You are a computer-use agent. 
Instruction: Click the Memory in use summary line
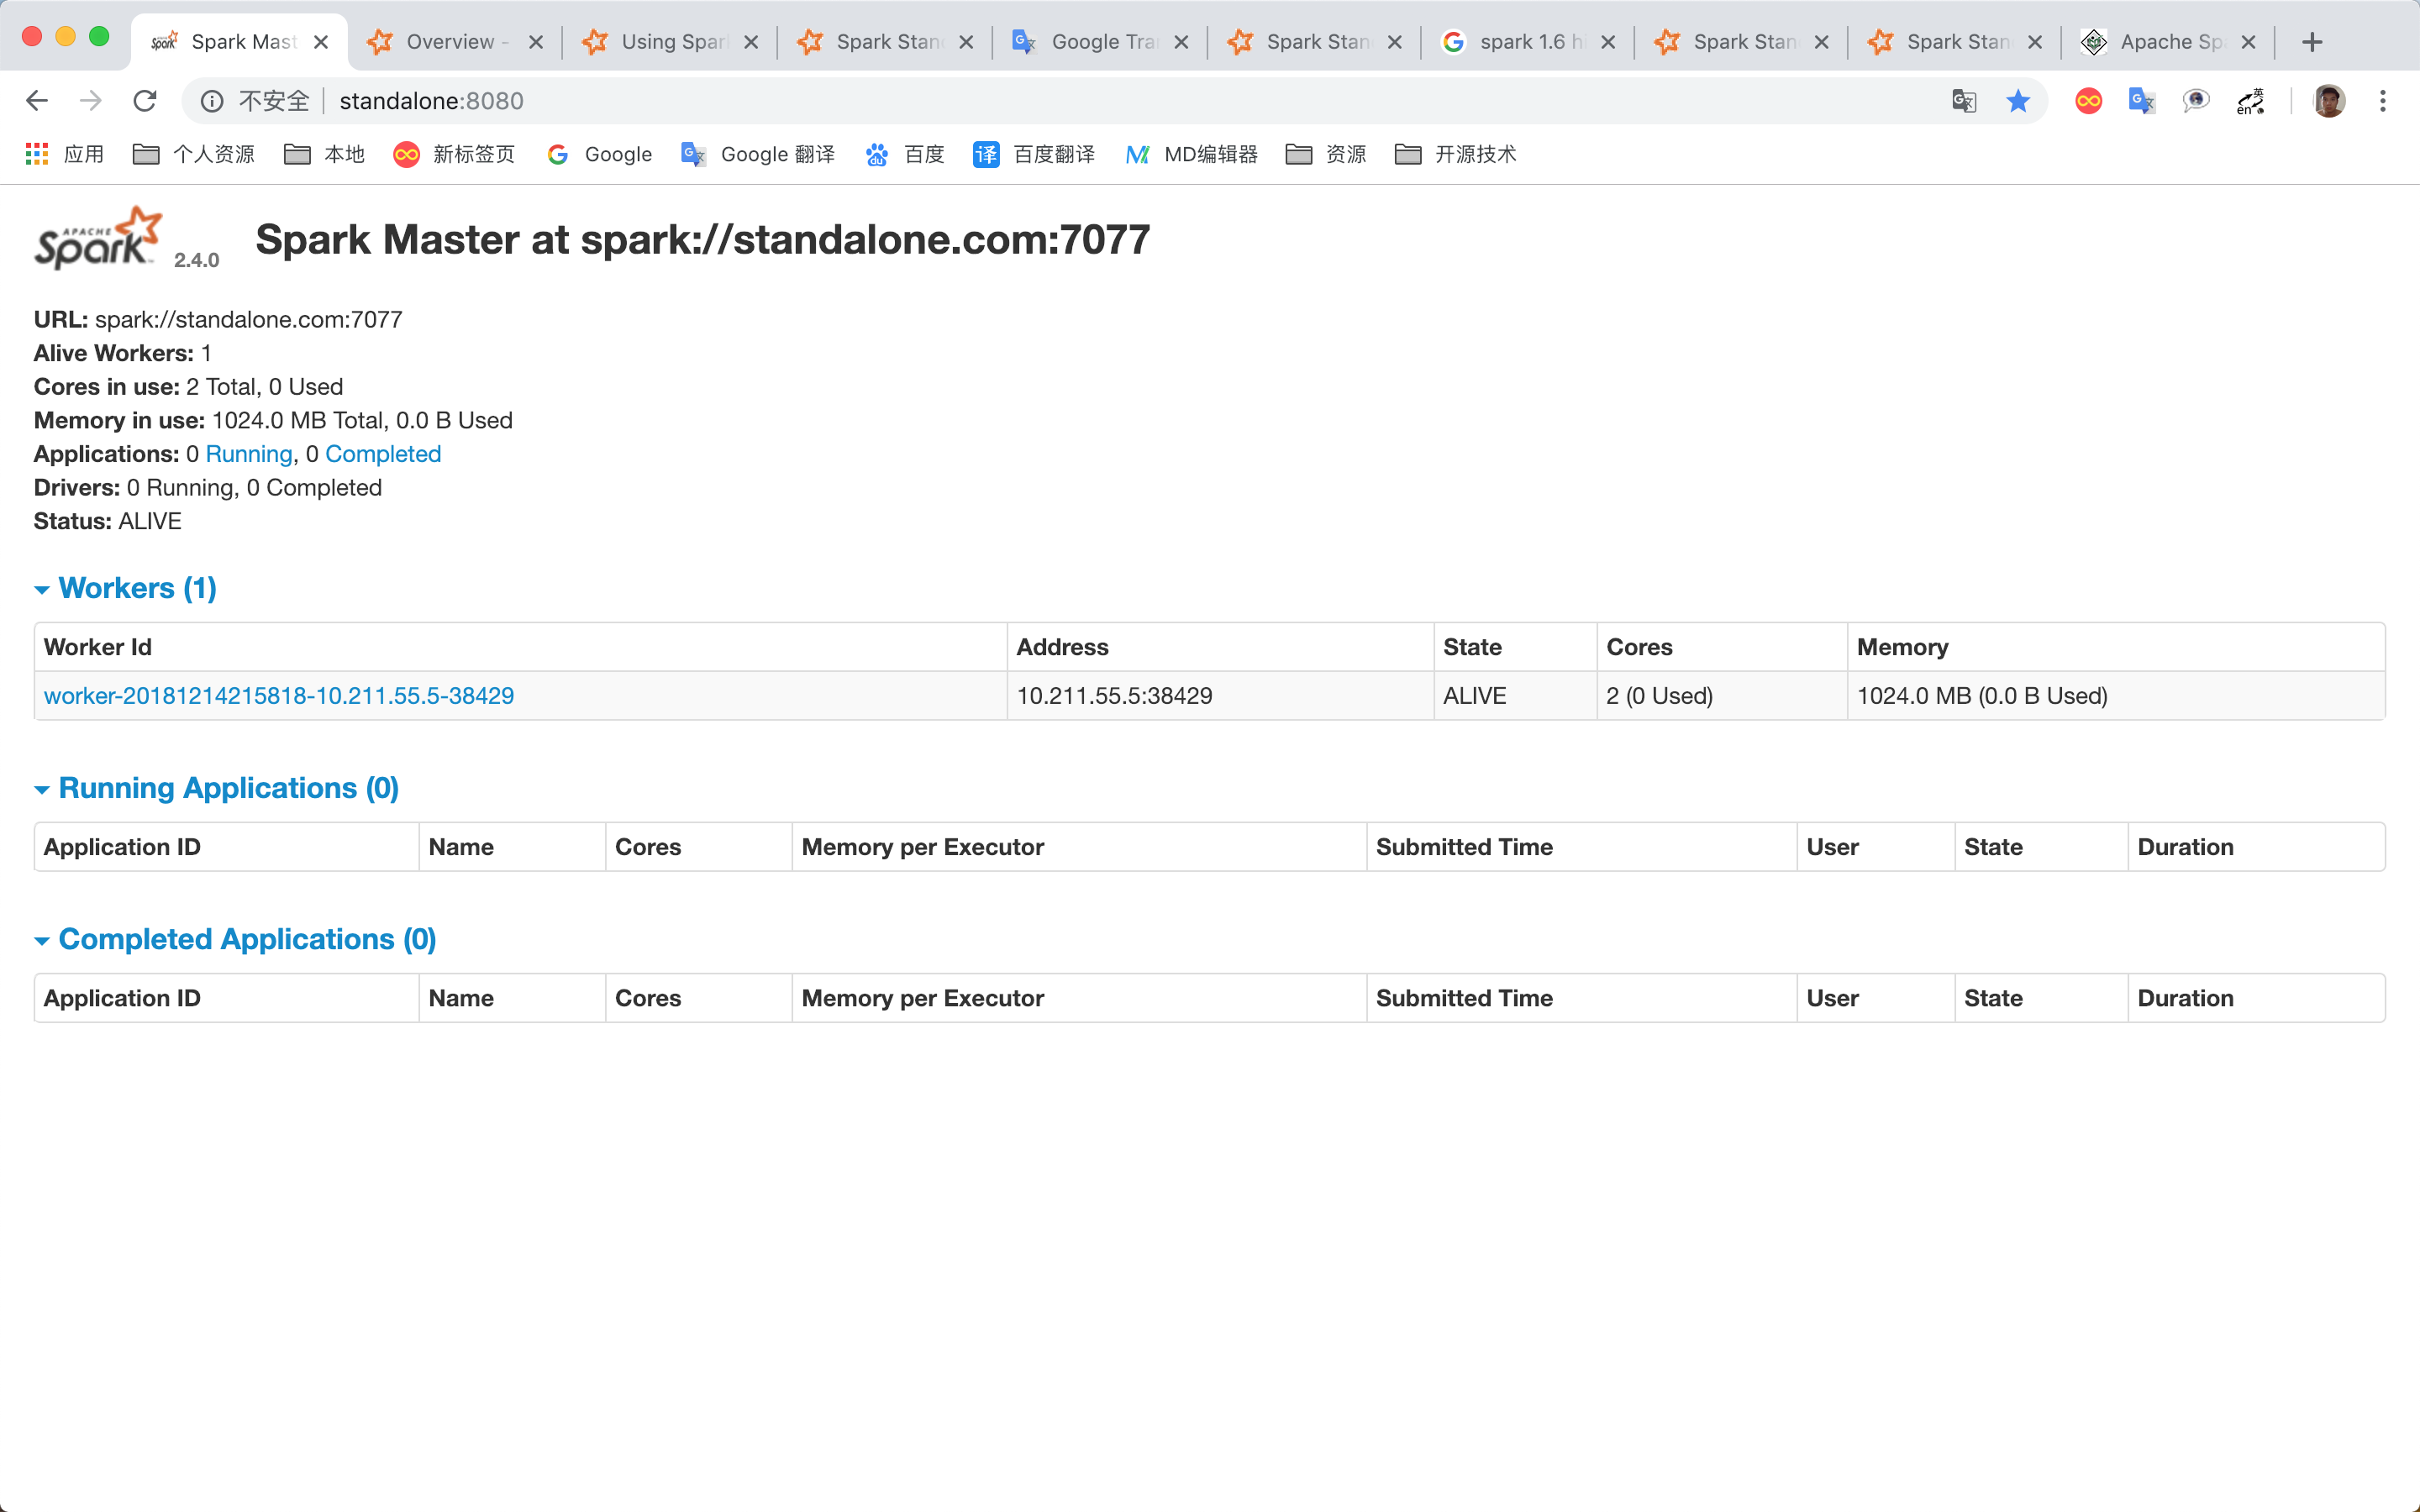coord(273,420)
